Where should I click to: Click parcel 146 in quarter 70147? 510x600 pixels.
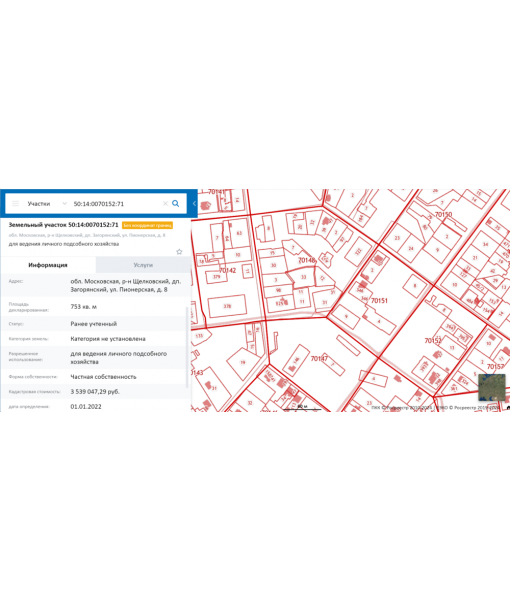[x=296, y=360]
